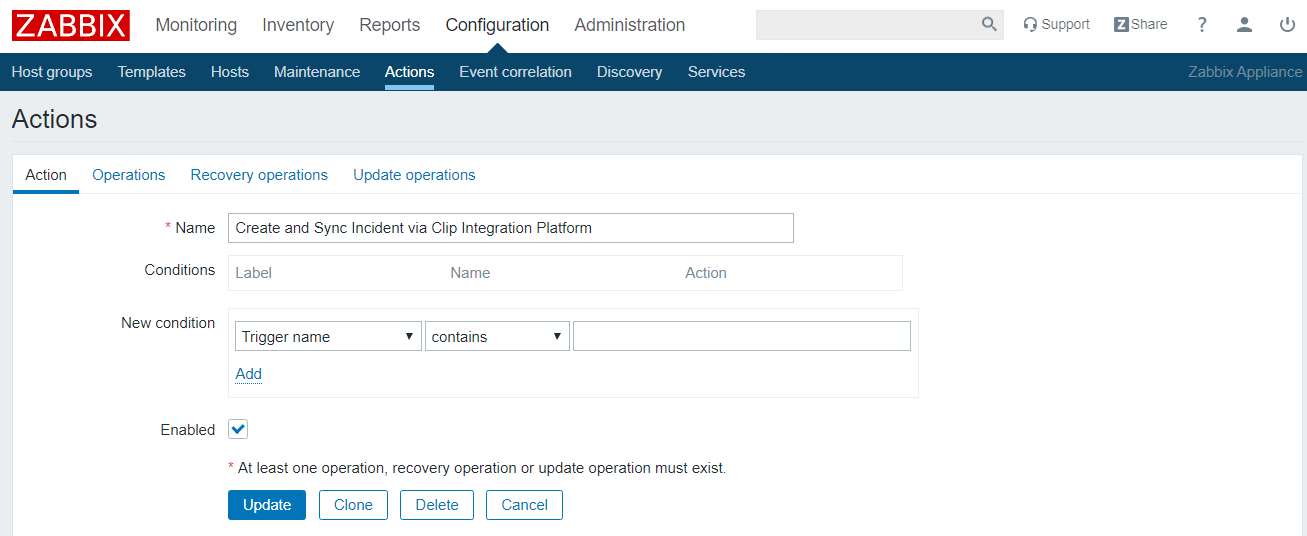Open the Inventory menu
1307x536 pixels.
tap(298, 25)
